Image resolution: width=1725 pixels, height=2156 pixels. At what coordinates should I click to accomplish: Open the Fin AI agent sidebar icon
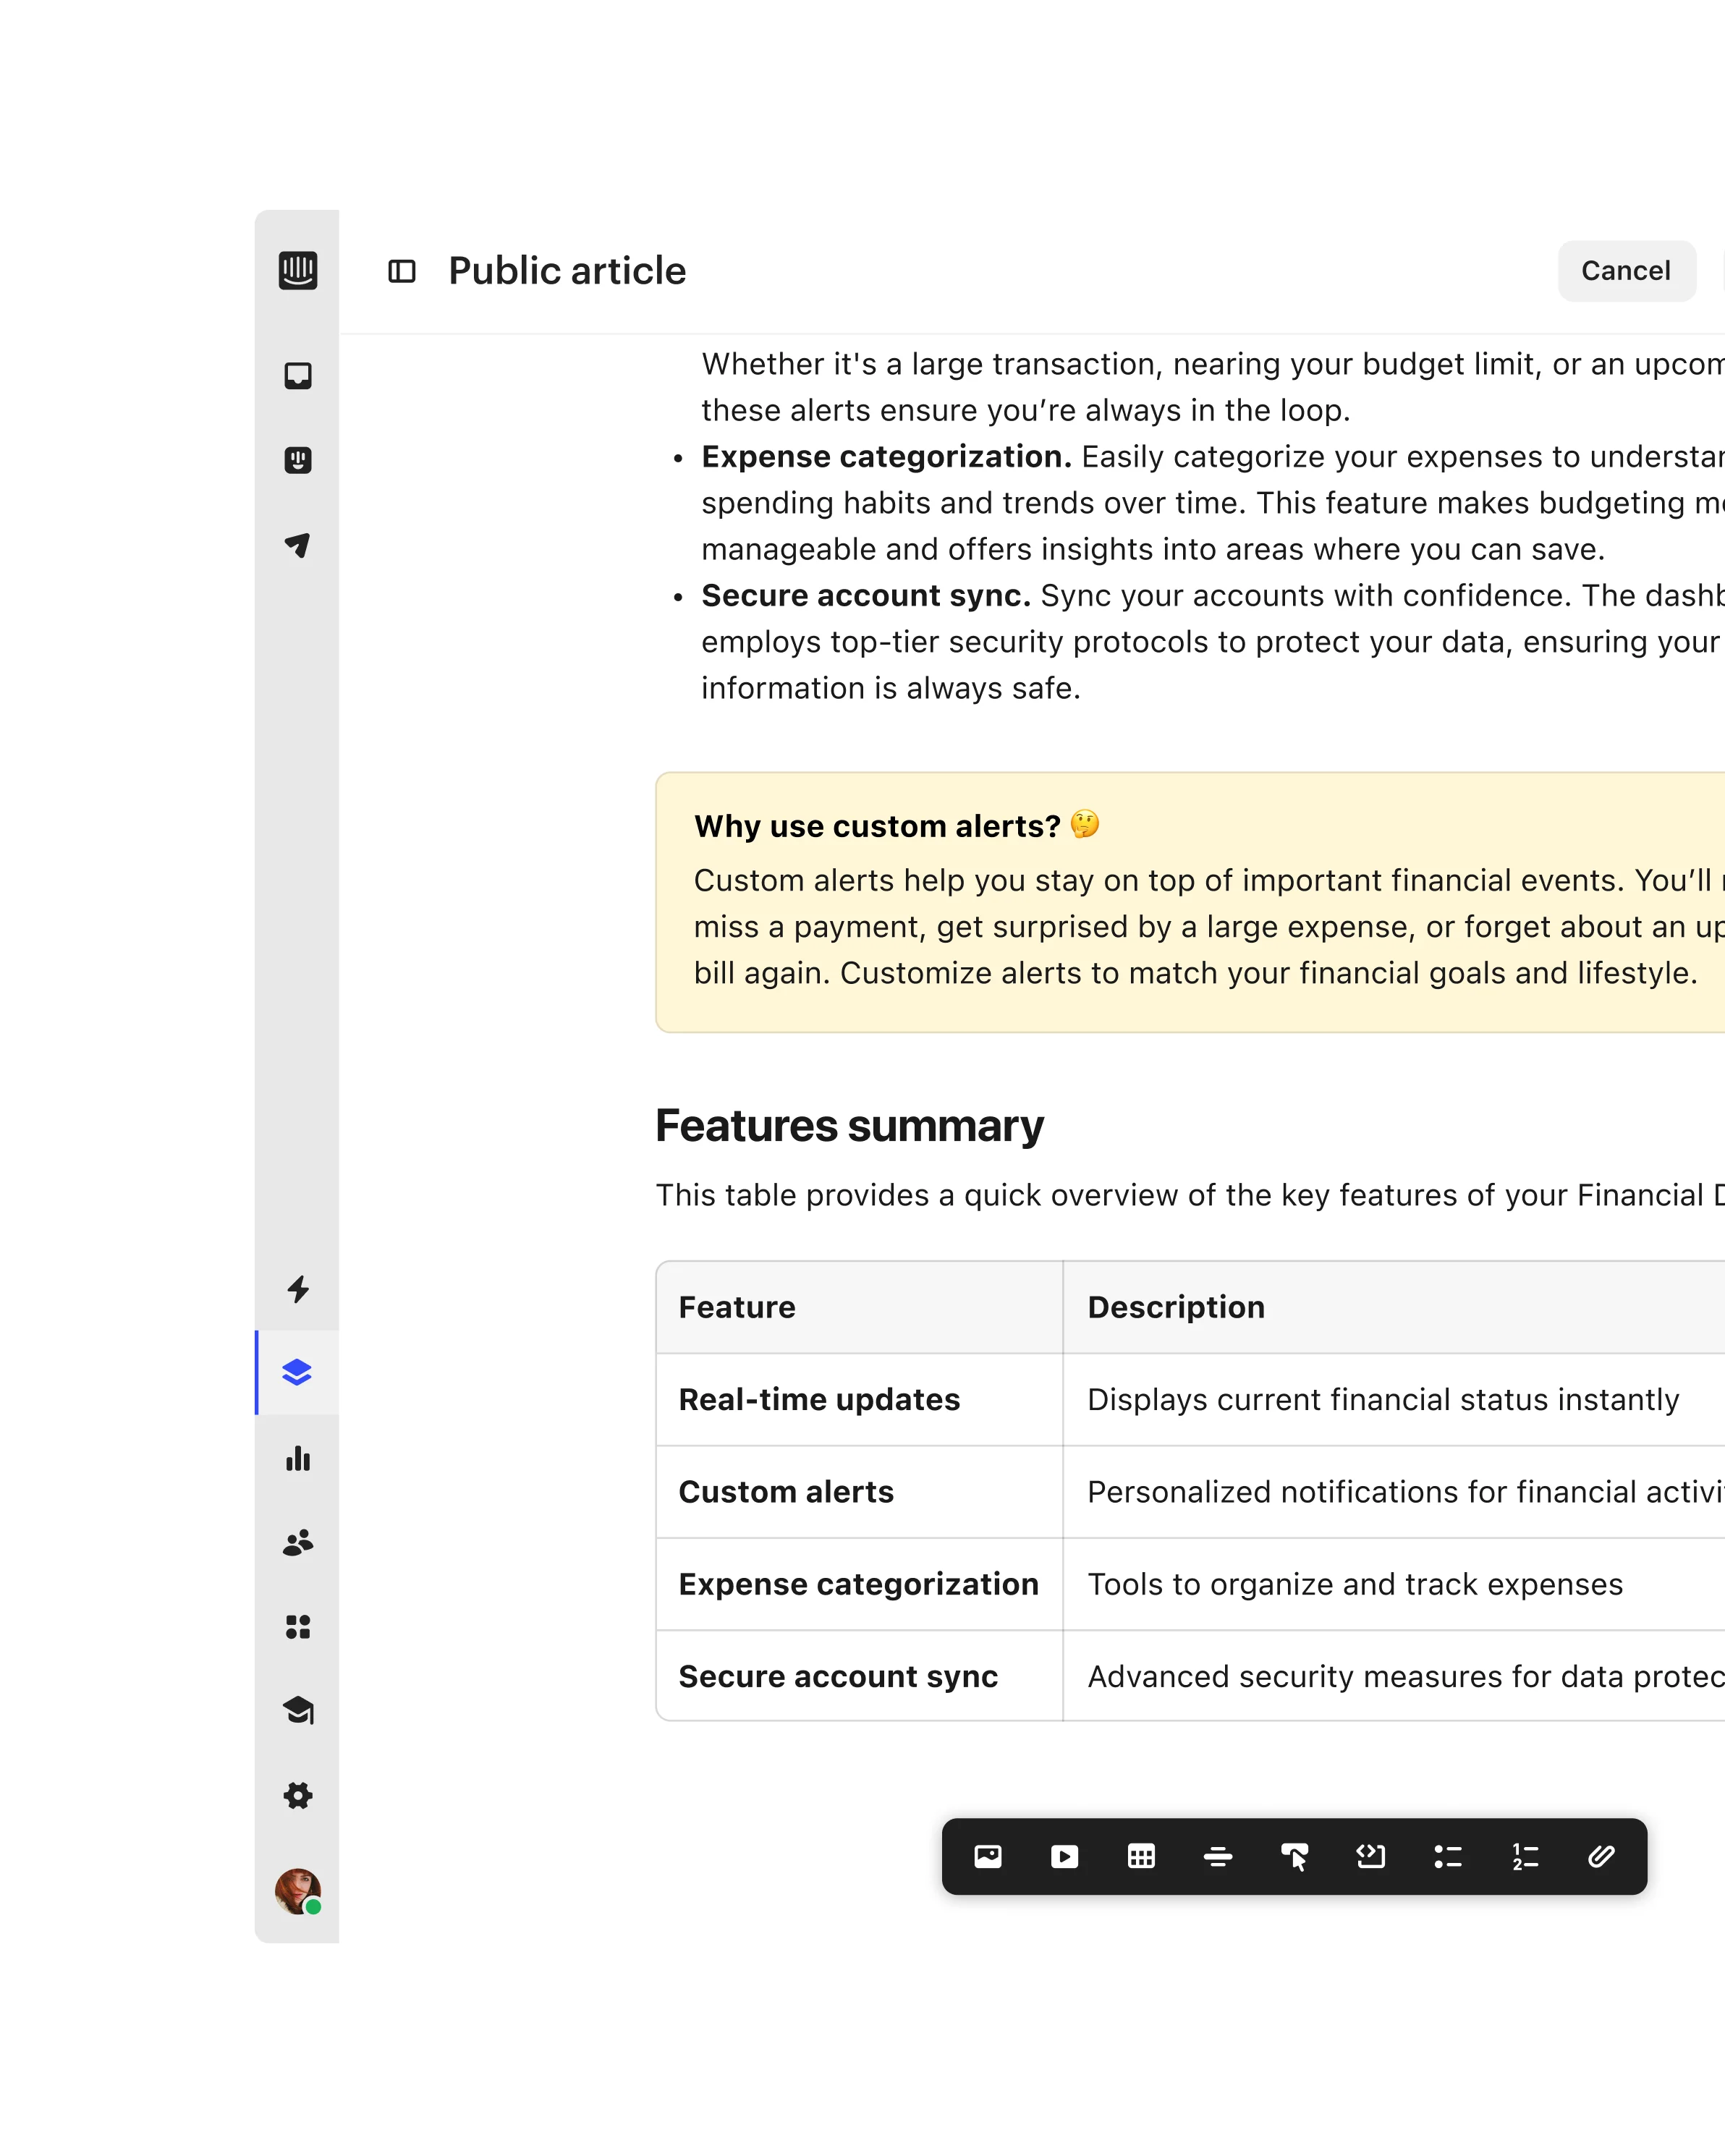[297, 460]
